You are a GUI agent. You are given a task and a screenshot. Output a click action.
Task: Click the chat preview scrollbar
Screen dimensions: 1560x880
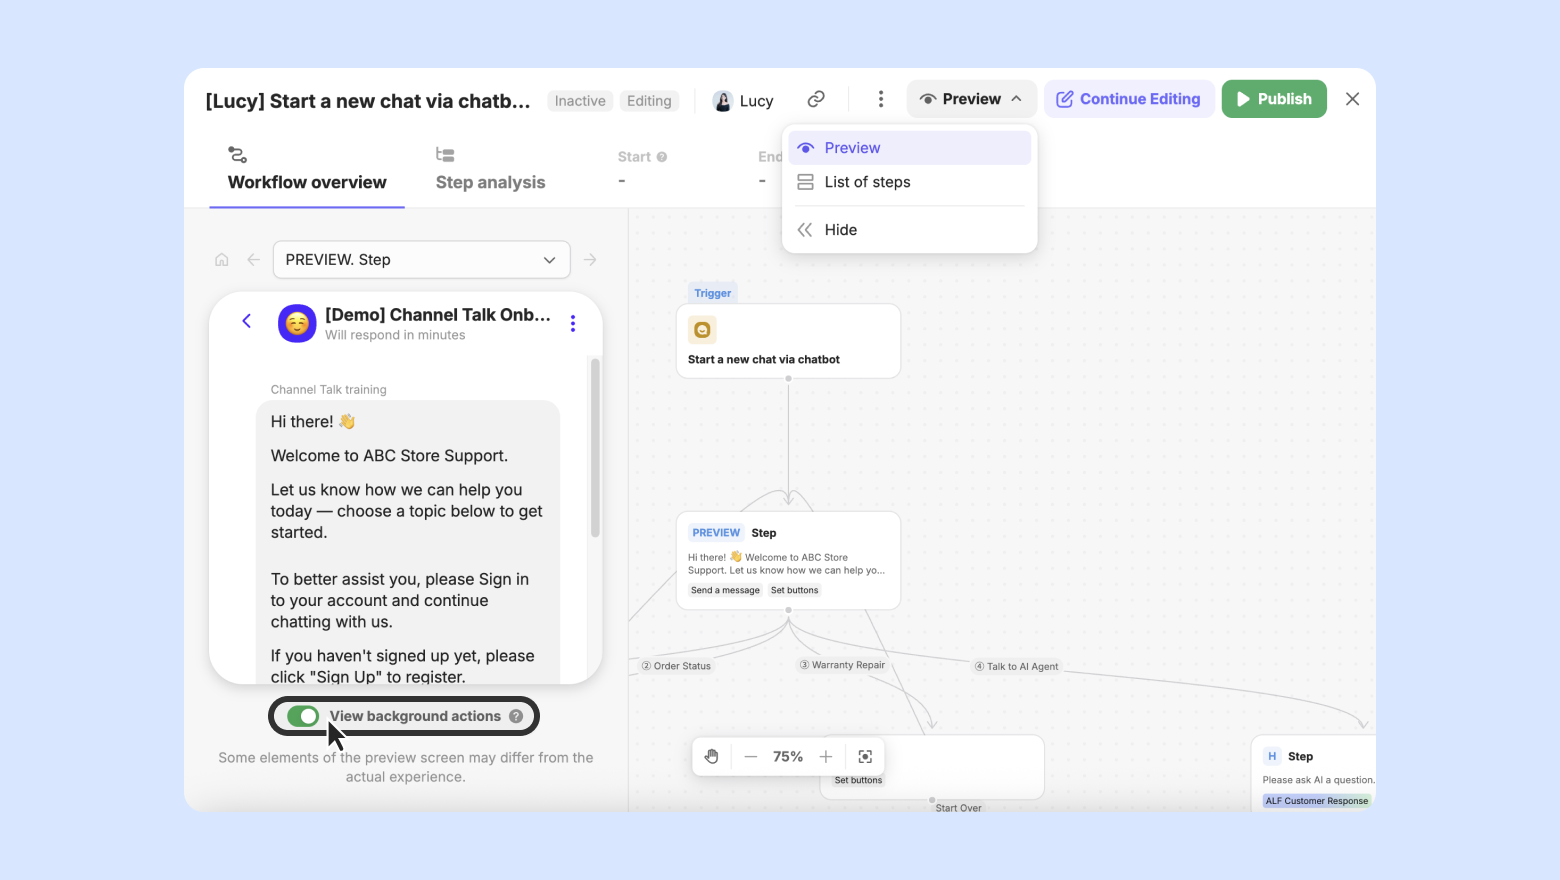tap(595, 448)
